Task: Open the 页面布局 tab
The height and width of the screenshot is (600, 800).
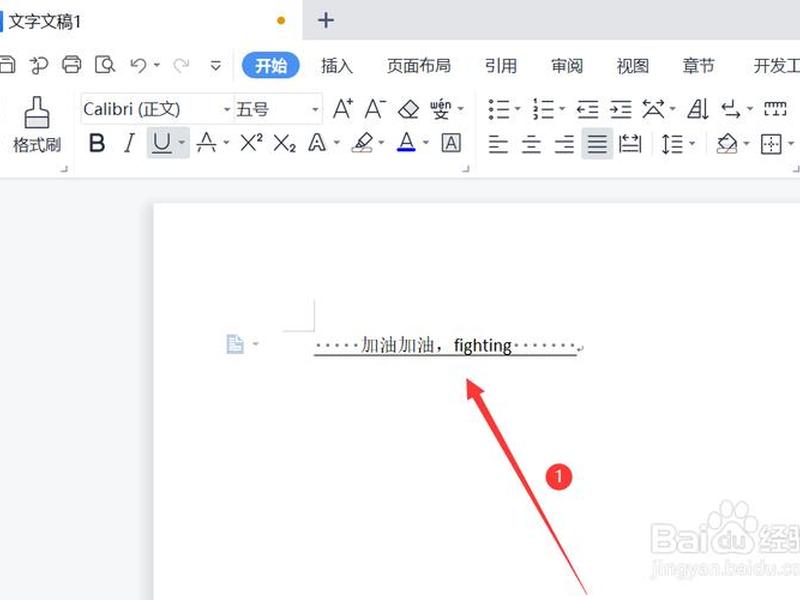Action: click(418, 65)
